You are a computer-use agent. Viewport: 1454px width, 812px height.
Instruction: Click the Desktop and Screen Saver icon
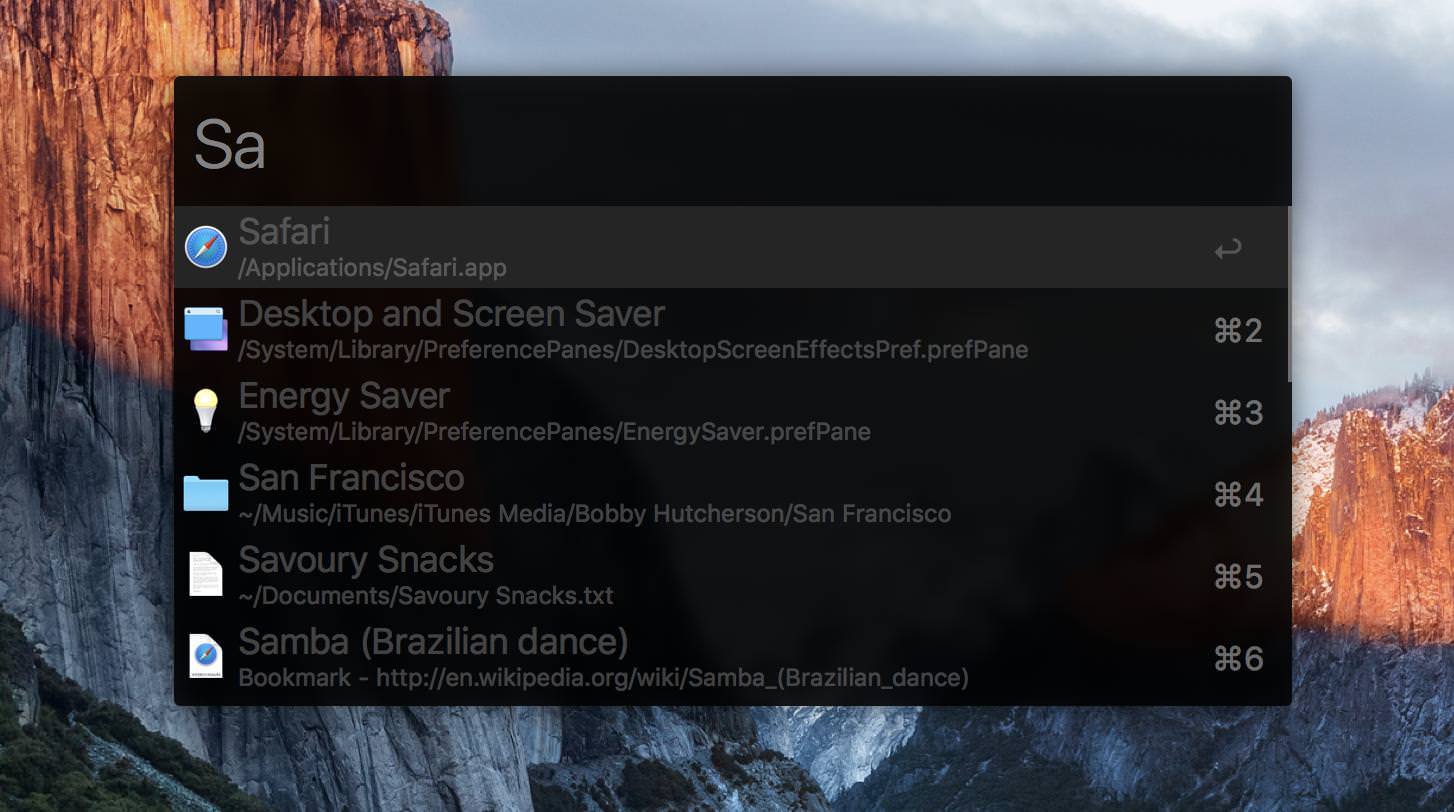click(206, 329)
